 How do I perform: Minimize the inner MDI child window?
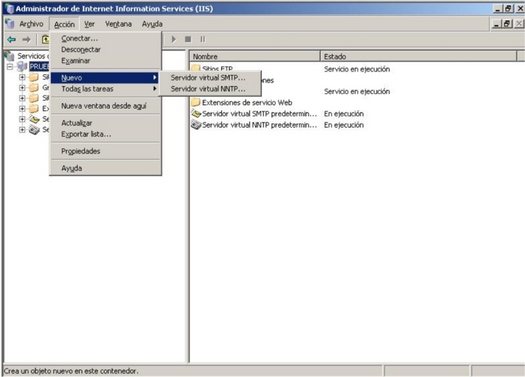pyautogui.click(x=497, y=24)
